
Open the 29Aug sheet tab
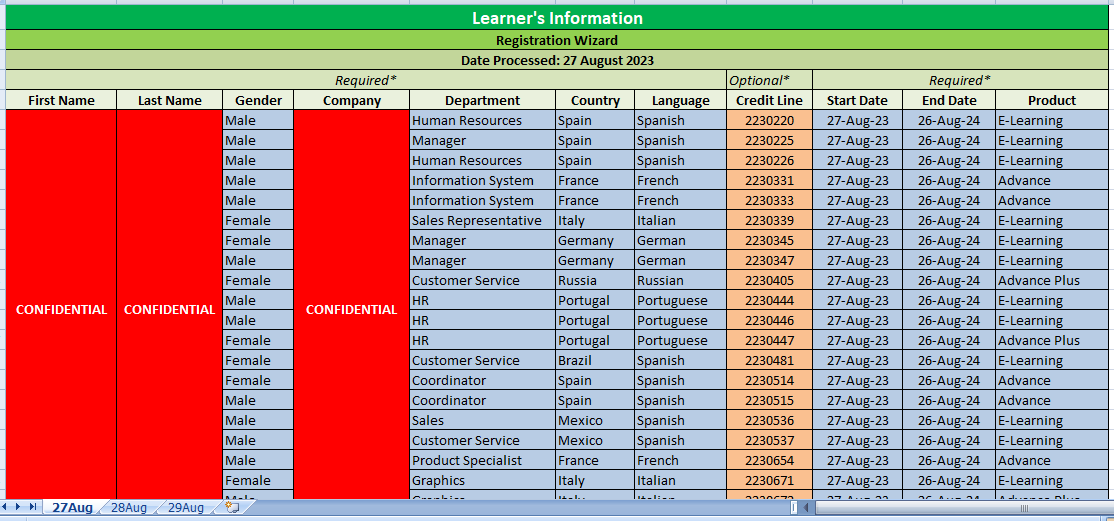(x=185, y=507)
